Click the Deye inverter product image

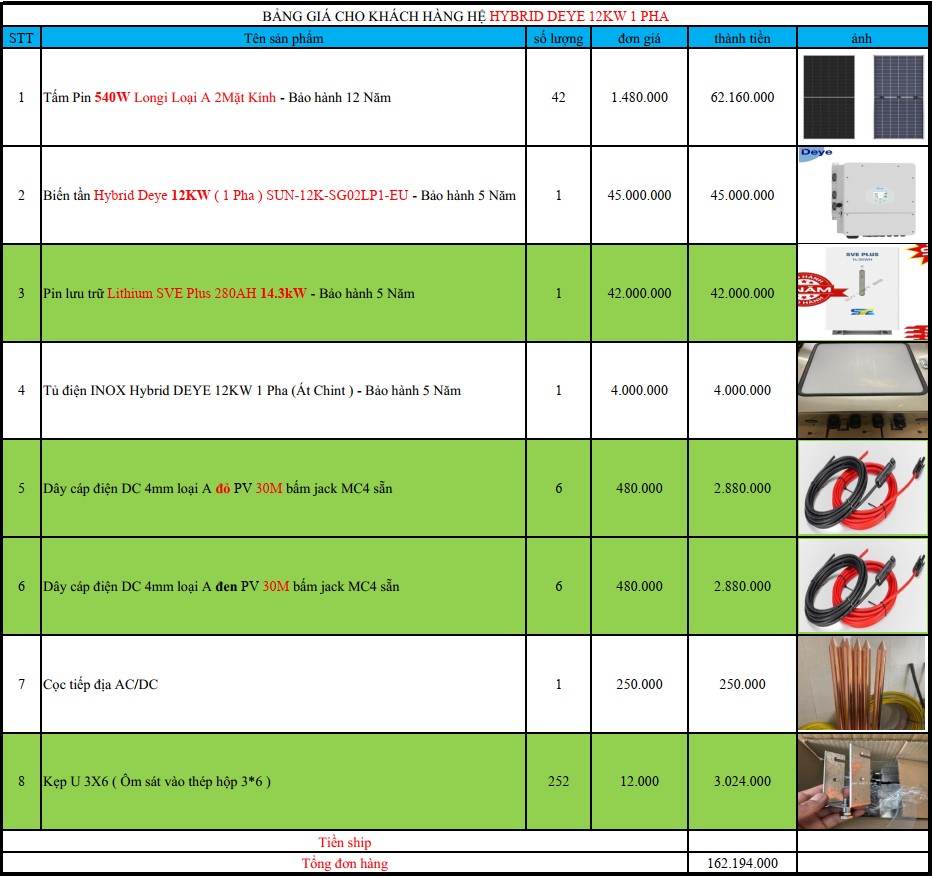pyautogui.click(x=863, y=195)
